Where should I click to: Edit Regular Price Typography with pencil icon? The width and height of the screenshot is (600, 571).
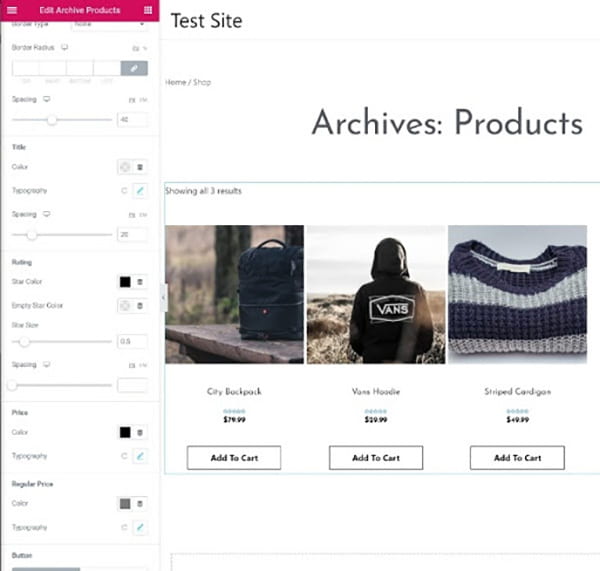(140, 527)
